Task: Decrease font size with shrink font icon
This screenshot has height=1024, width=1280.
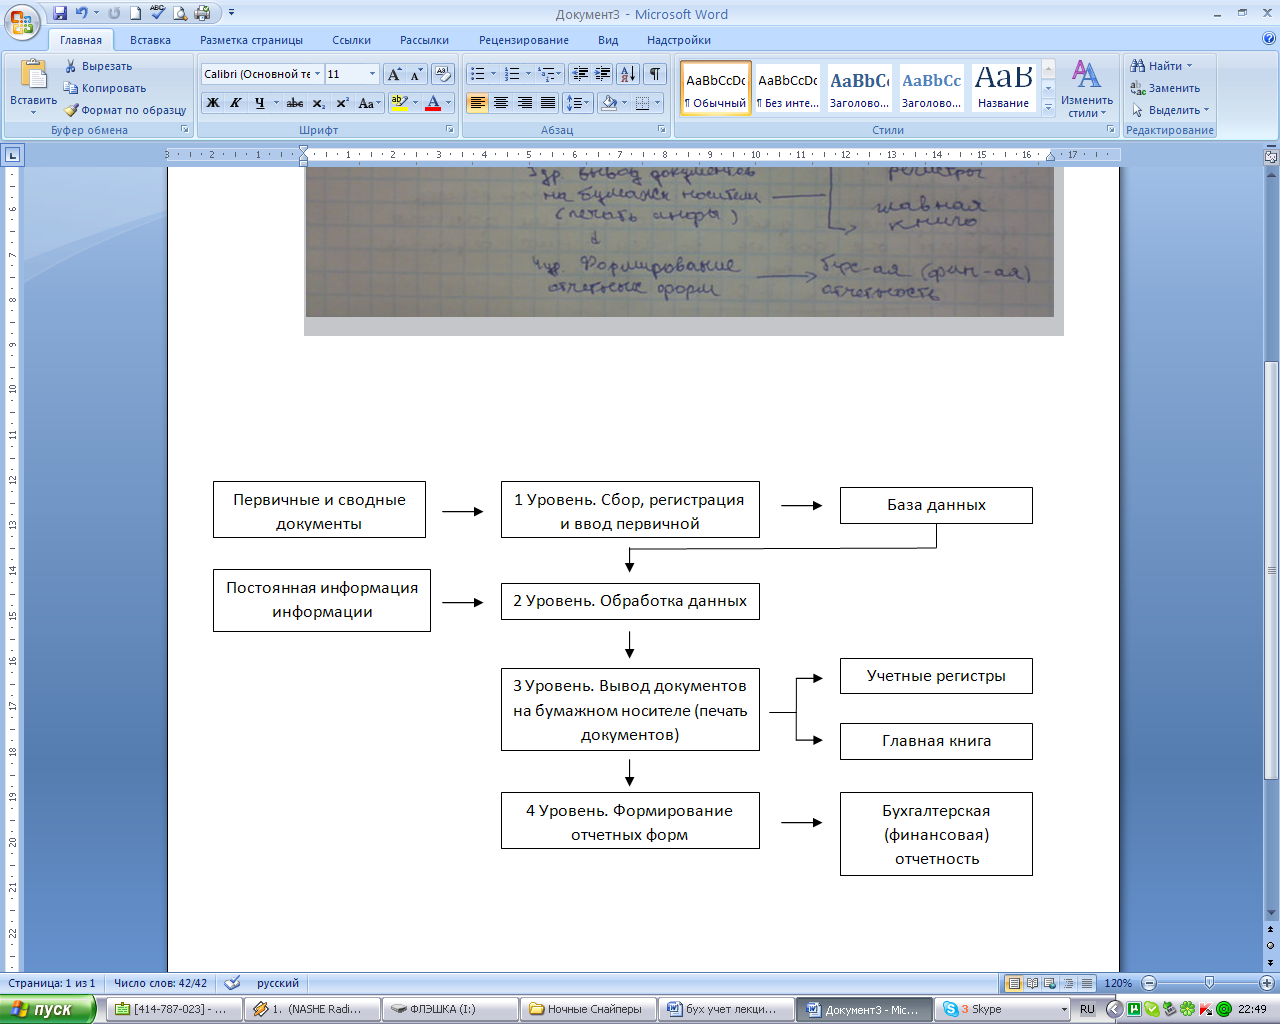Action: 416,74
